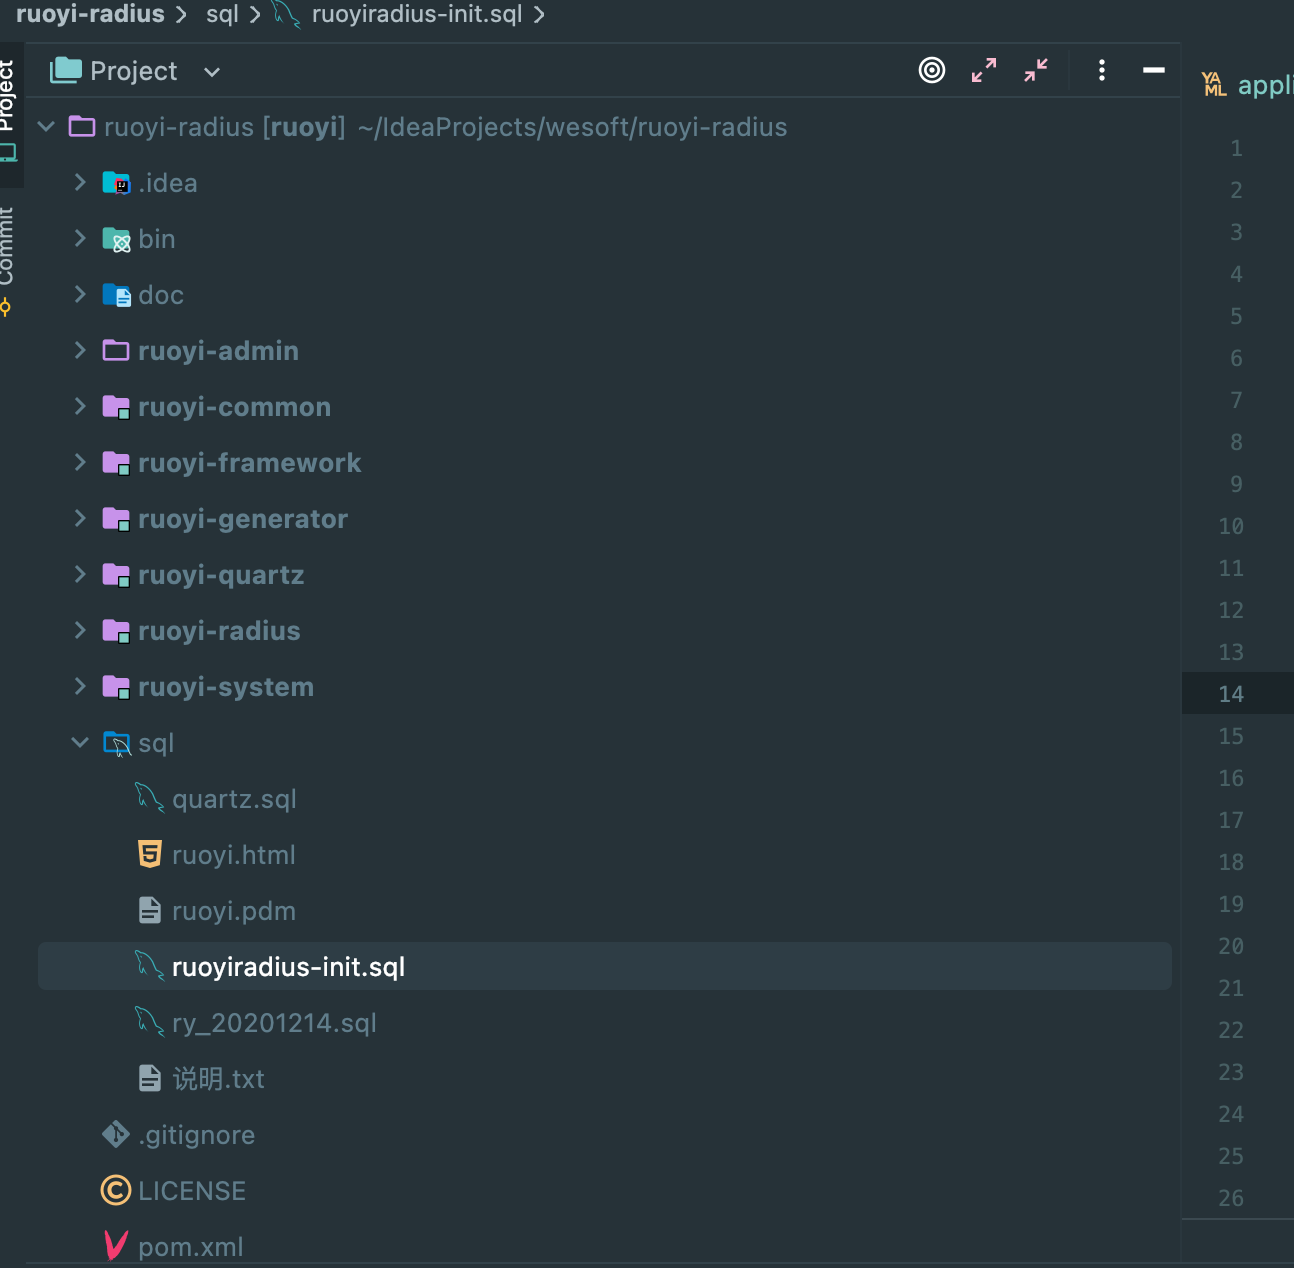Screen dimensions: 1294x1268
Task: Click the ruoyi-generator module folder icon
Action: [116, 519]
